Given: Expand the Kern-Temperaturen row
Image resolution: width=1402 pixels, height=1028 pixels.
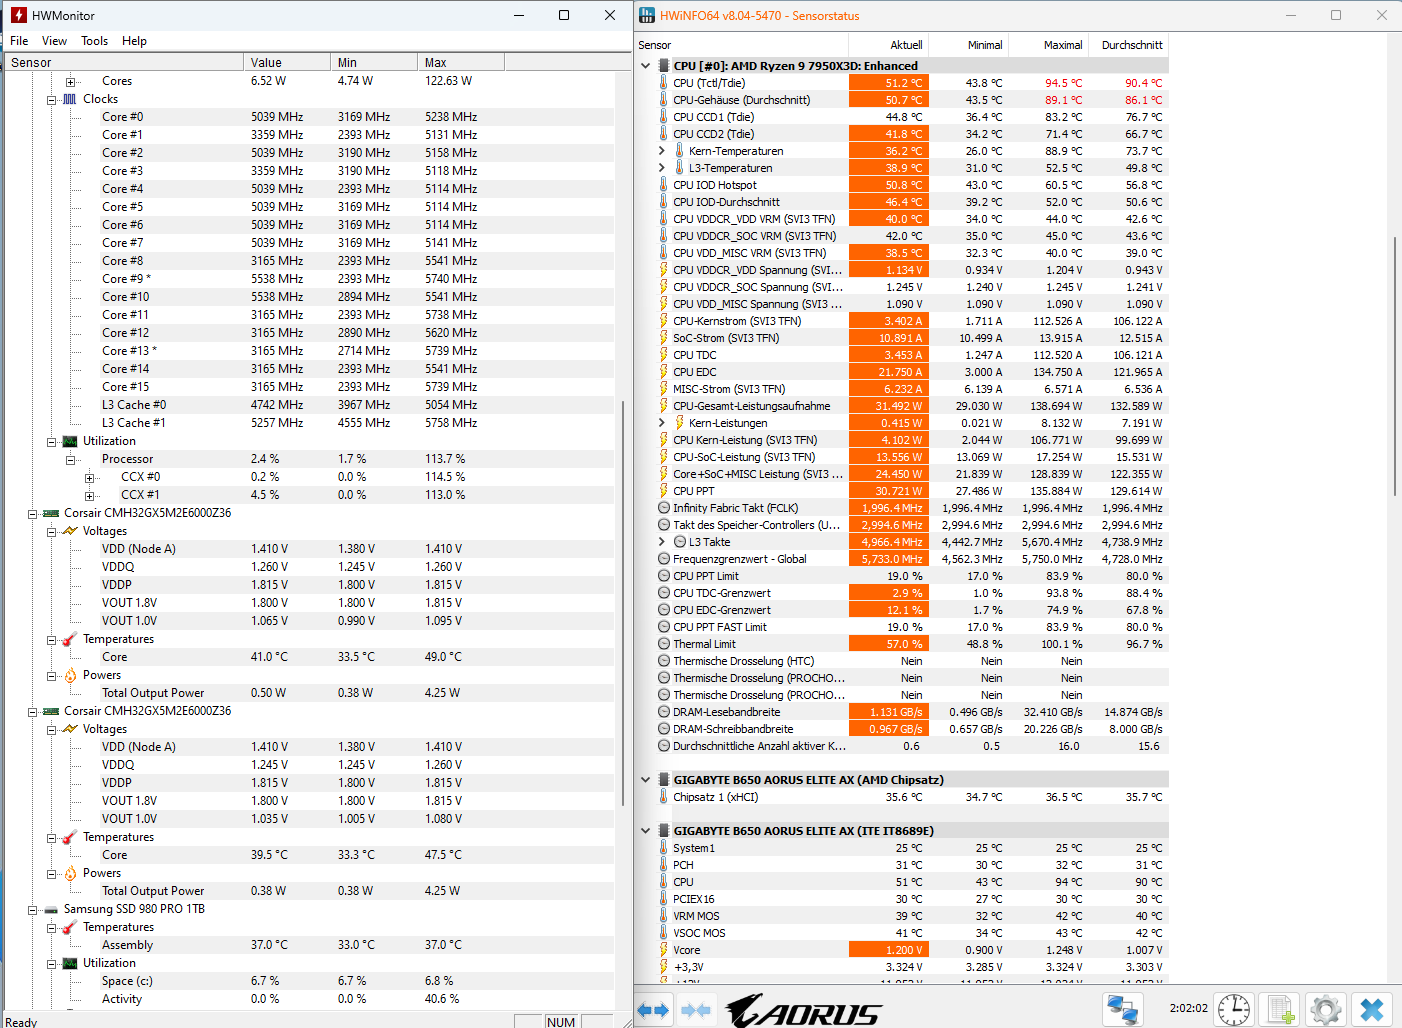Looking at the screenshot, I should pyautogui.click(x=662, y=151).
